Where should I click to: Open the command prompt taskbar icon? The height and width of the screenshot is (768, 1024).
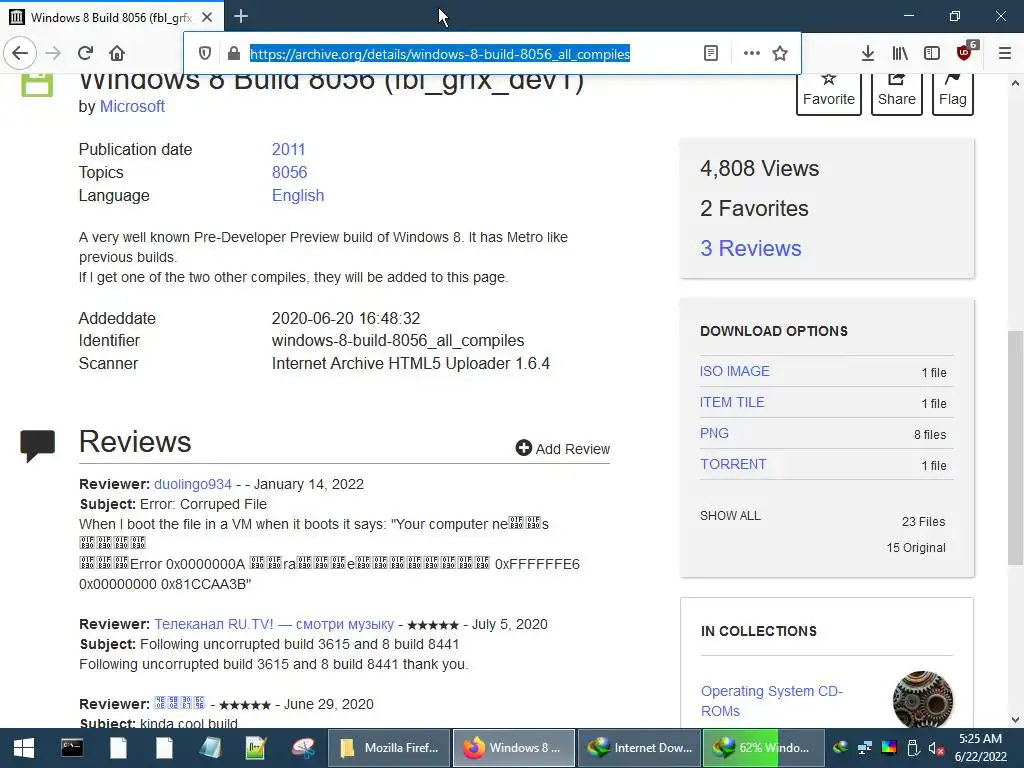[x=72, y=748]
